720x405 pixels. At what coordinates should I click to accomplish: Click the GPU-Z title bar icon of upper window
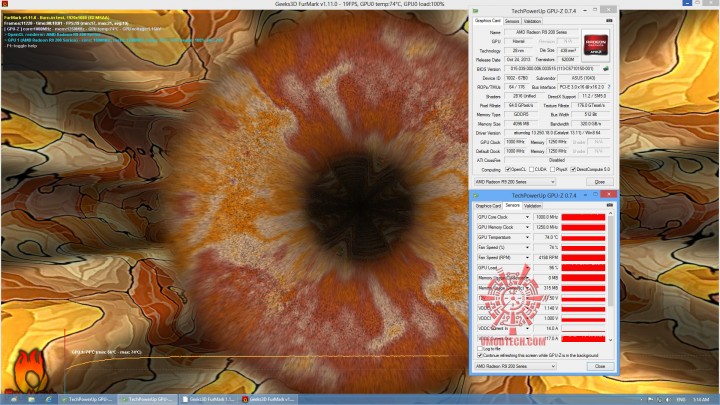click(x=475, y=11)
